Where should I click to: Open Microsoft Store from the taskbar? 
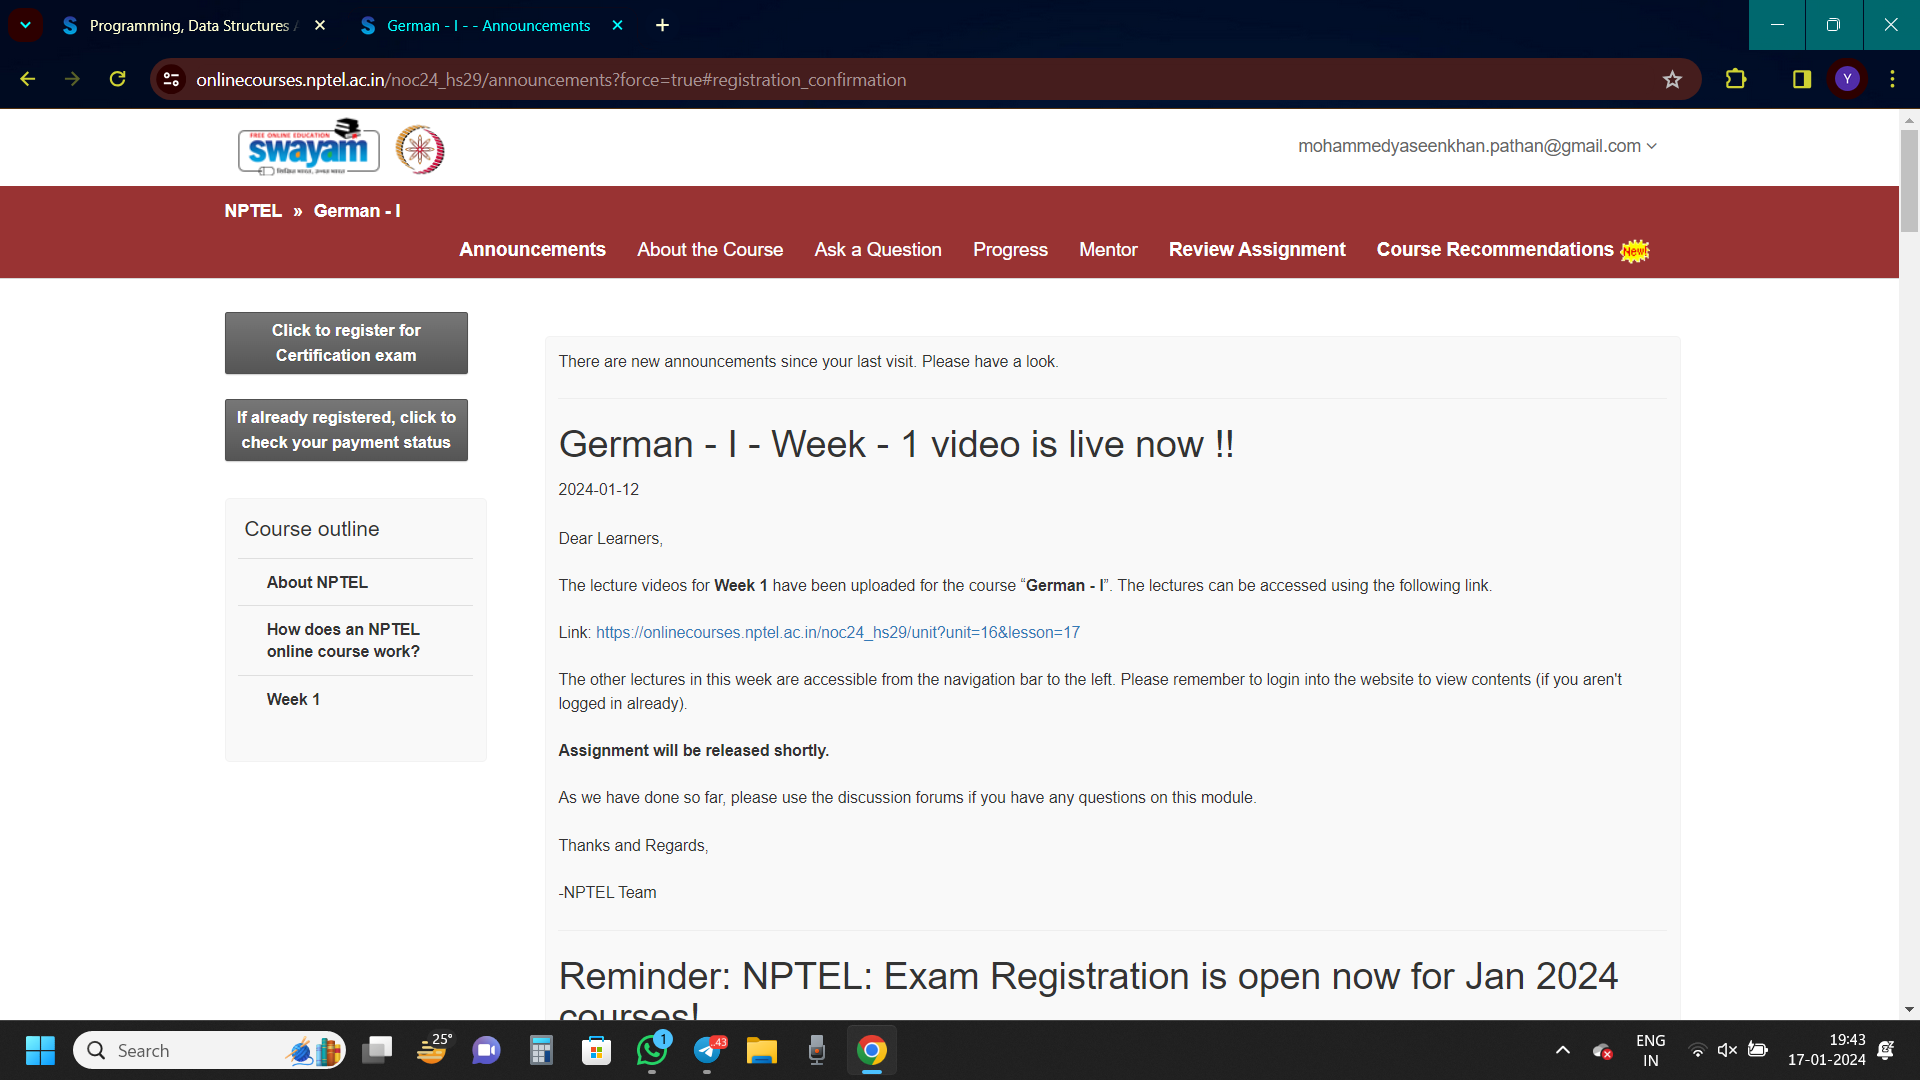click(597, 1050)
